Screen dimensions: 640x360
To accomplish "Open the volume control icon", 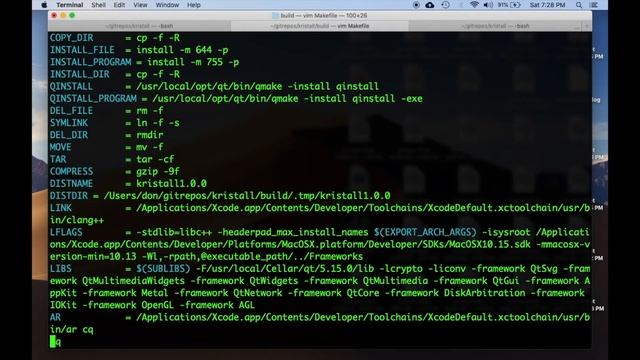I will [488, 5].
